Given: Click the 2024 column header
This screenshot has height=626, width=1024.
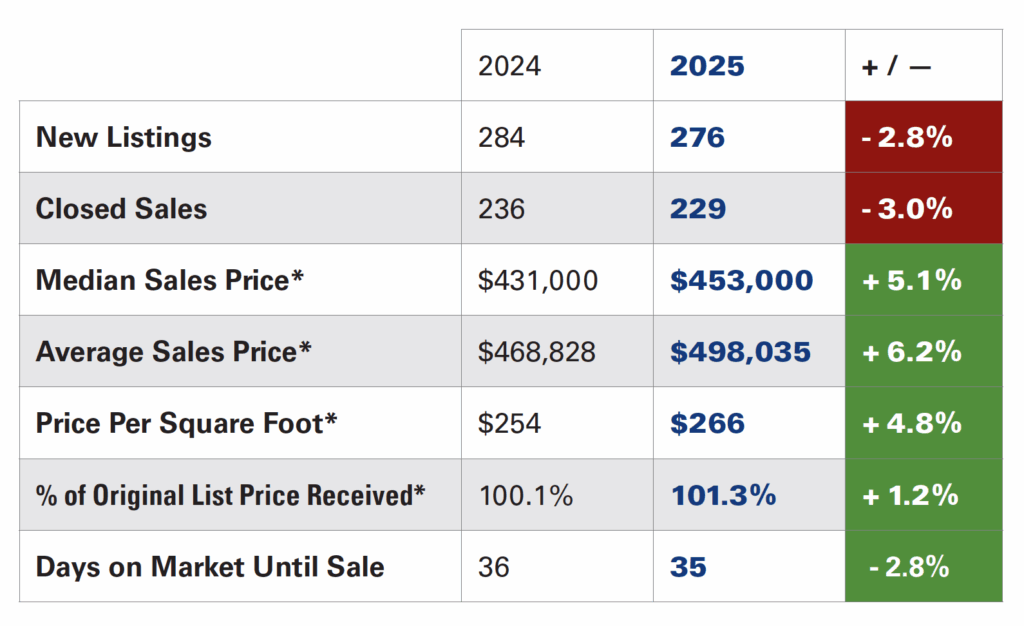Looking at the screenshot, I should 509,66.
